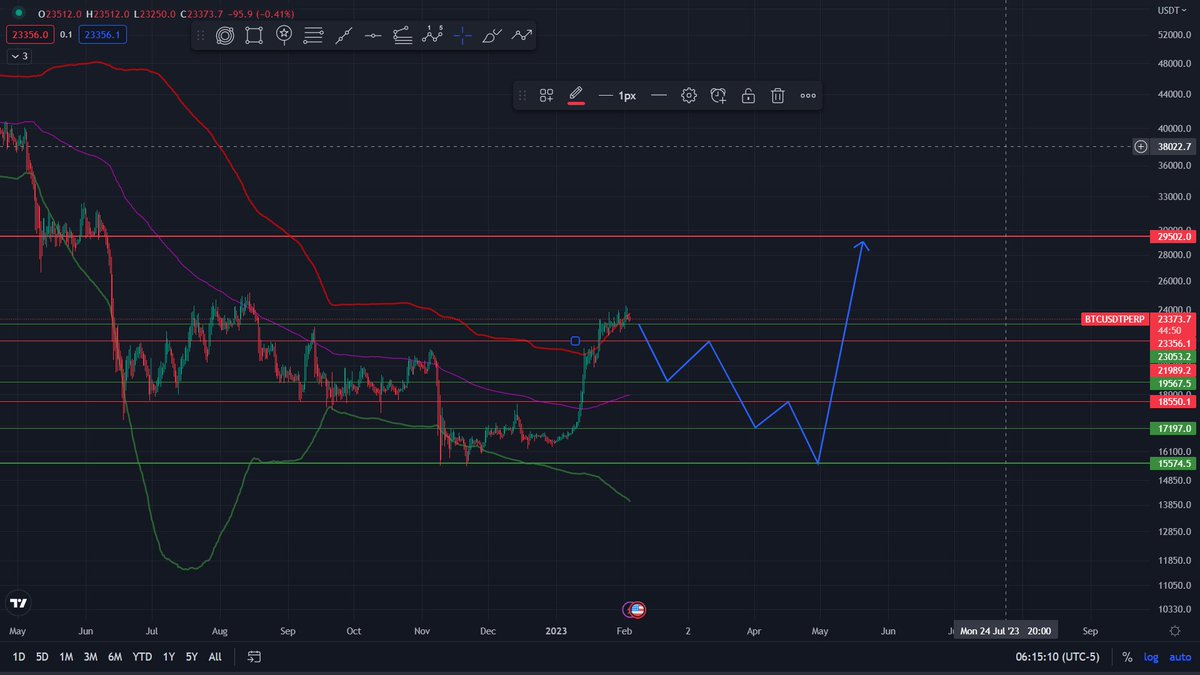The height and width of the screenshot is (675, 1200).
Task: Toggle the log scale mode
Action: pos(1151,657)
